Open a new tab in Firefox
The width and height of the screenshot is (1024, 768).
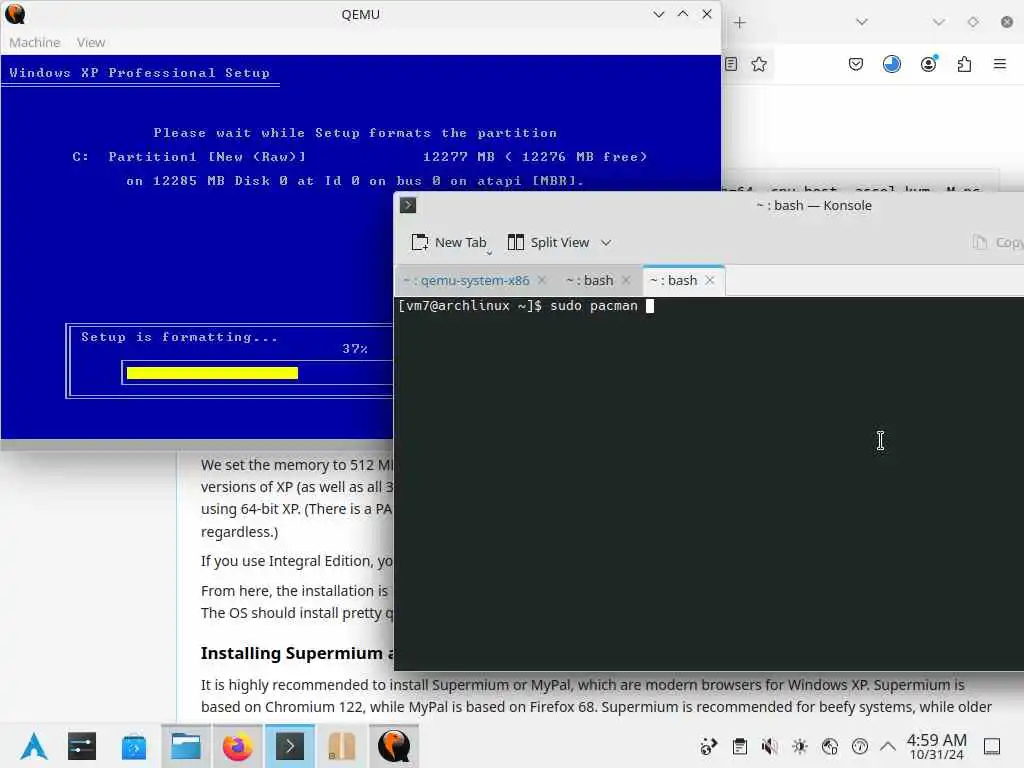739,23
